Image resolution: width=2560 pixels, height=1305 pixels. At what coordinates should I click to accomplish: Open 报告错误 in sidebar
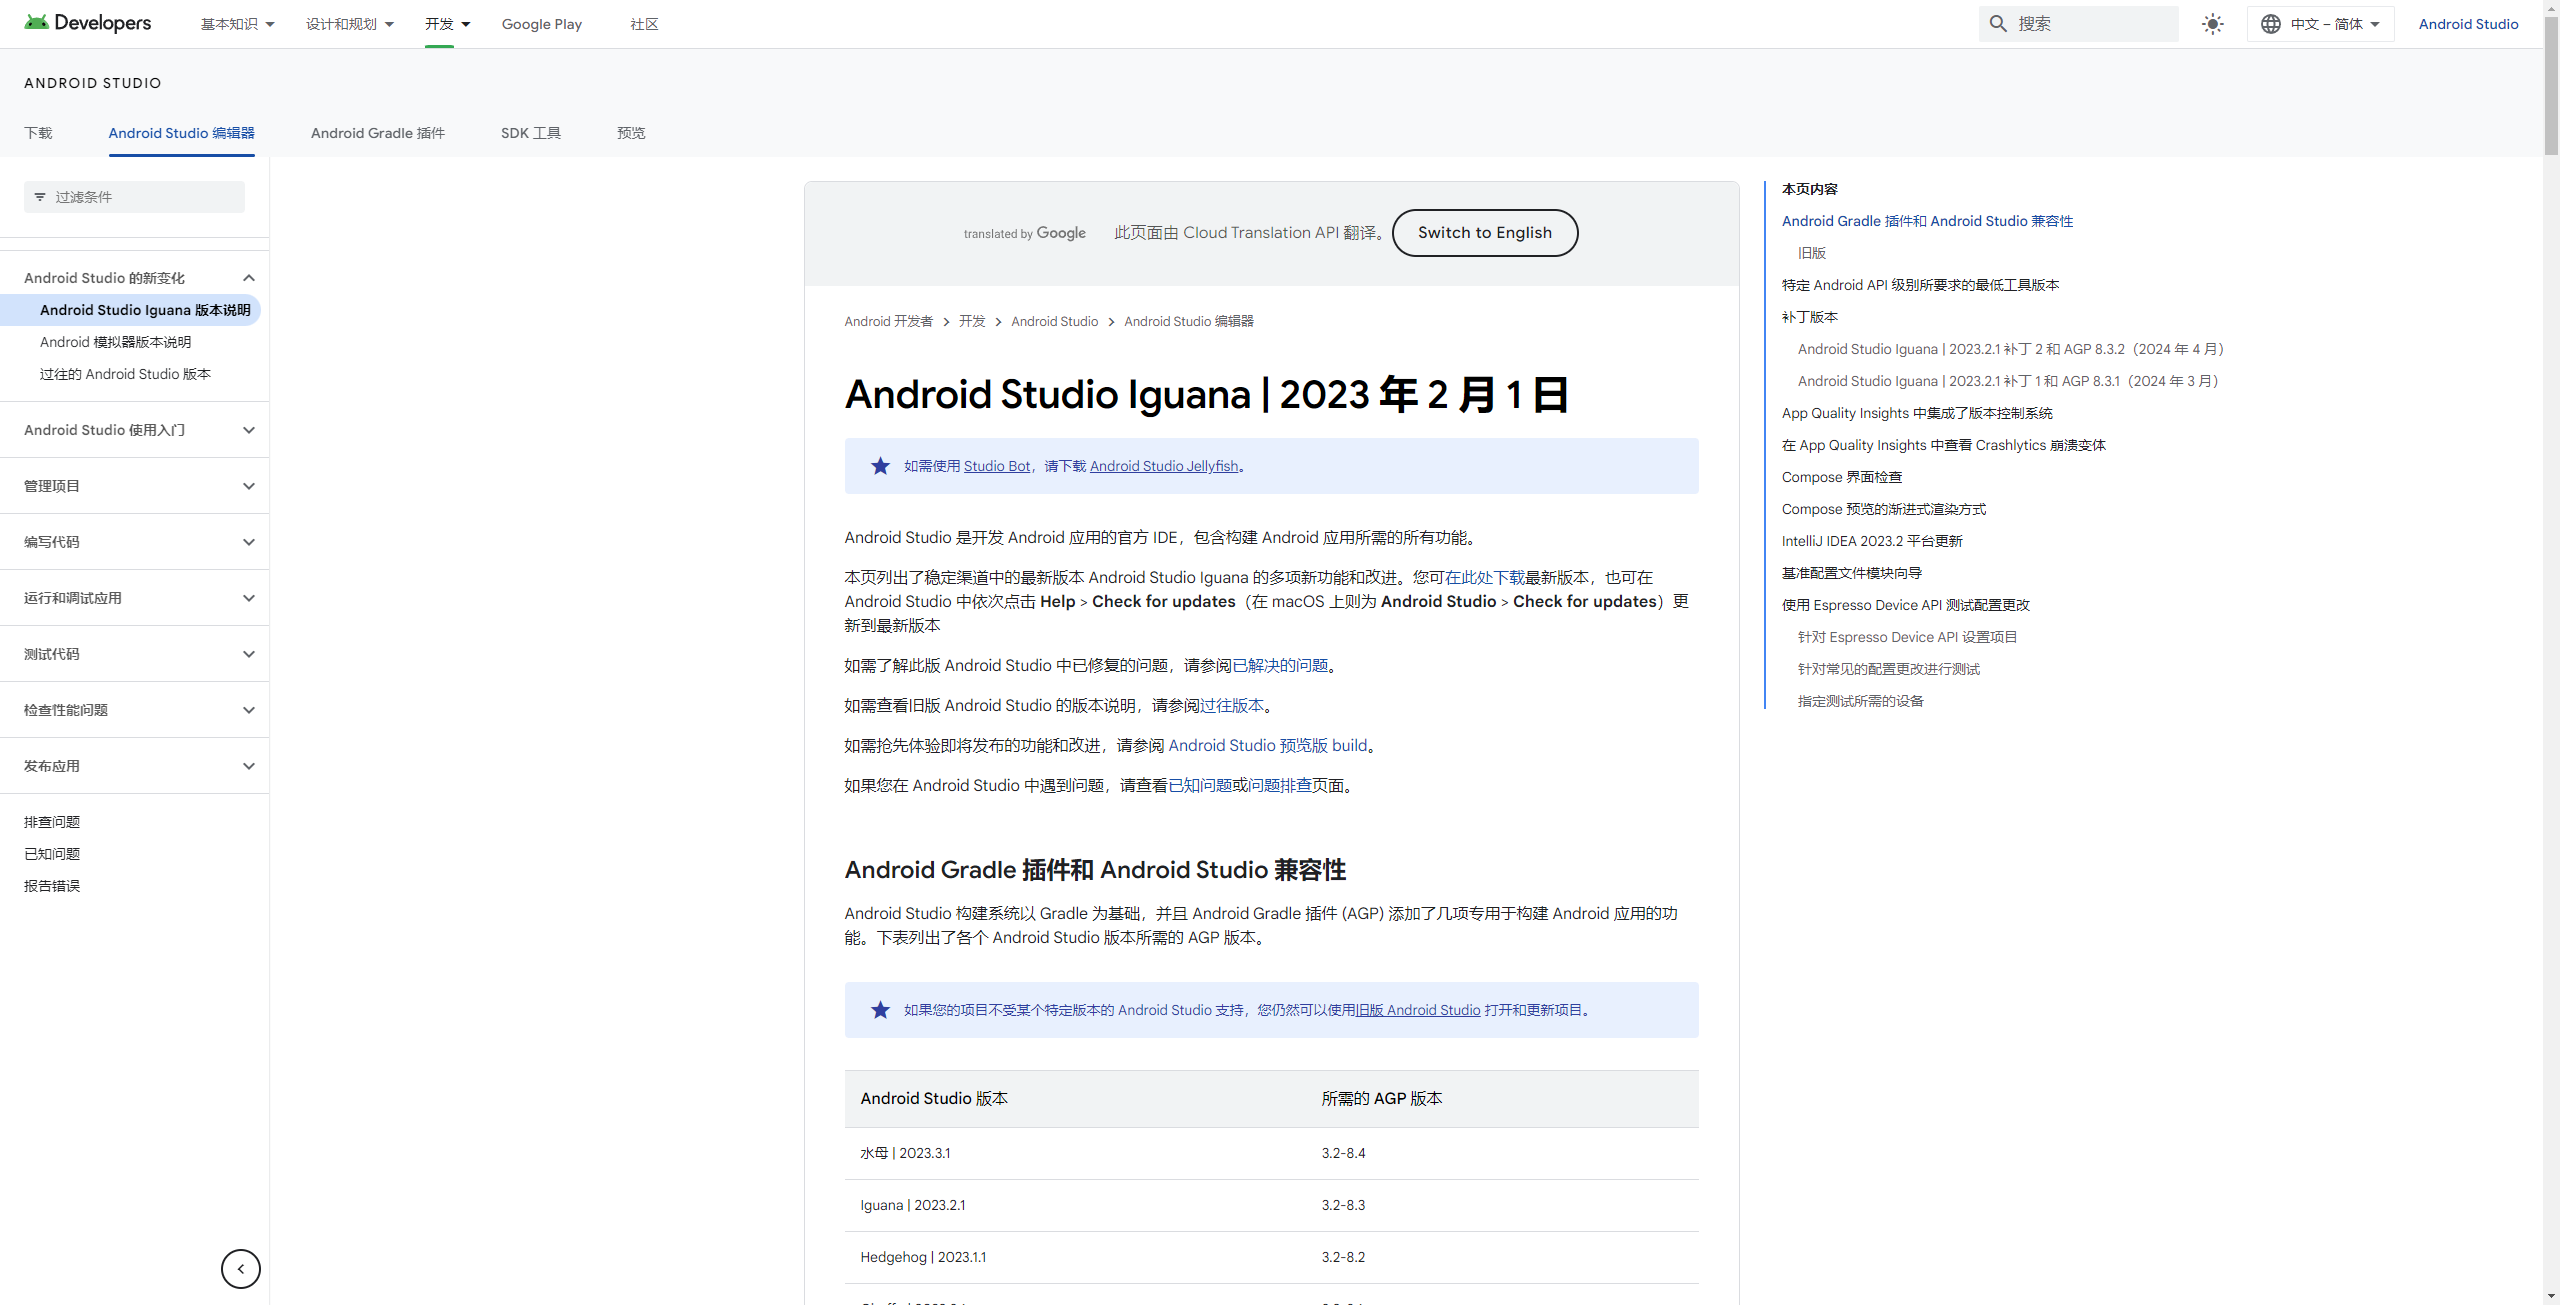52,886
